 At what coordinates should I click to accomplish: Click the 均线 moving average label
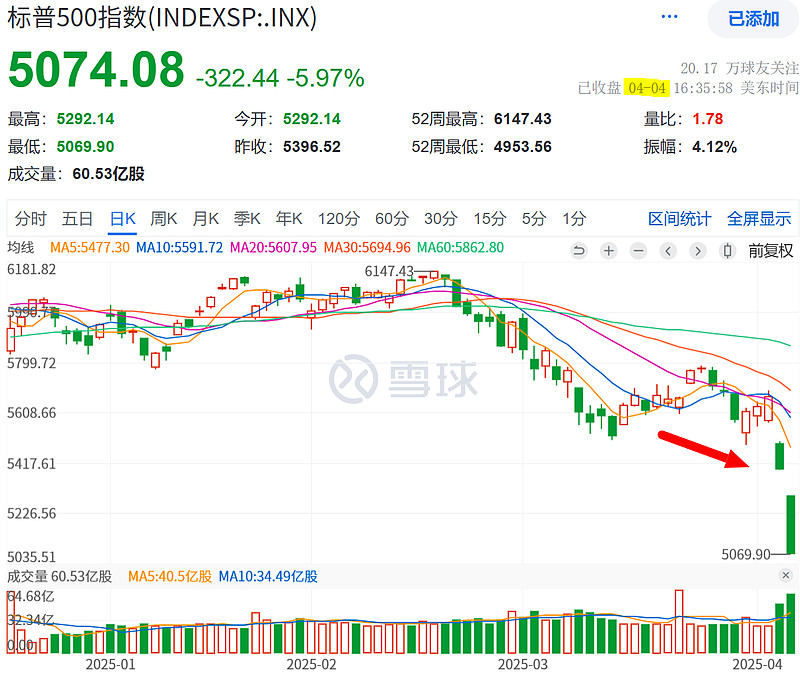click(21, 247)
